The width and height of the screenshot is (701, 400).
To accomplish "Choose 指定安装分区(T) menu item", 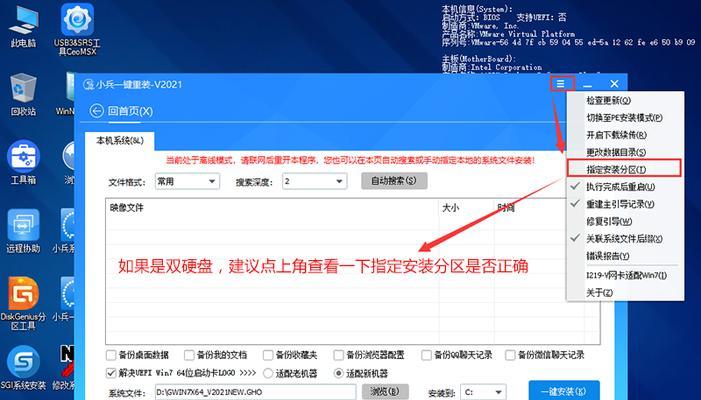I will point(624,169).
